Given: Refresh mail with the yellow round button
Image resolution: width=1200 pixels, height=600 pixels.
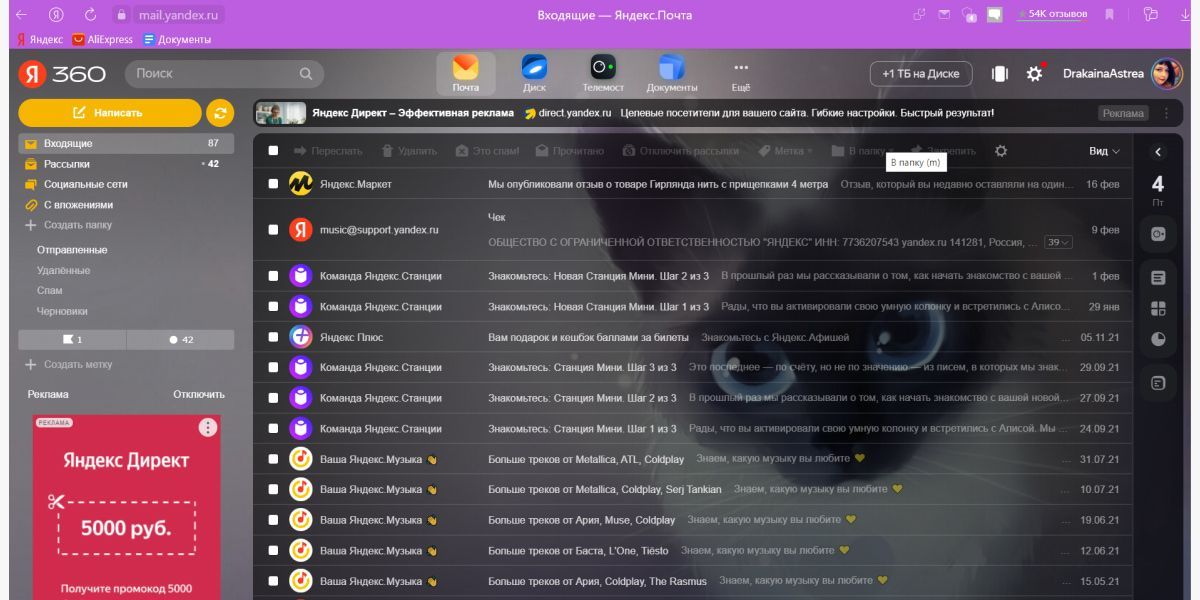Looking at the screenshot, I should click(220, 113).
